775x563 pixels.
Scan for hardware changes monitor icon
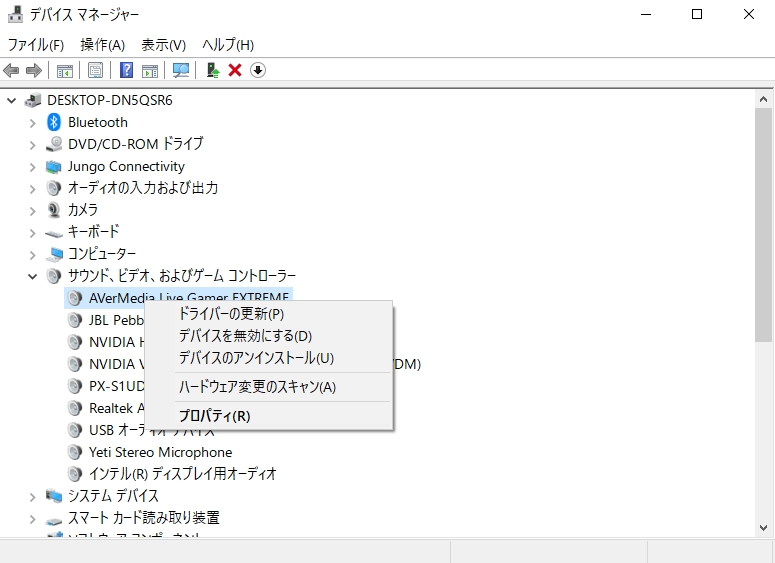click(x=180, y=70)
